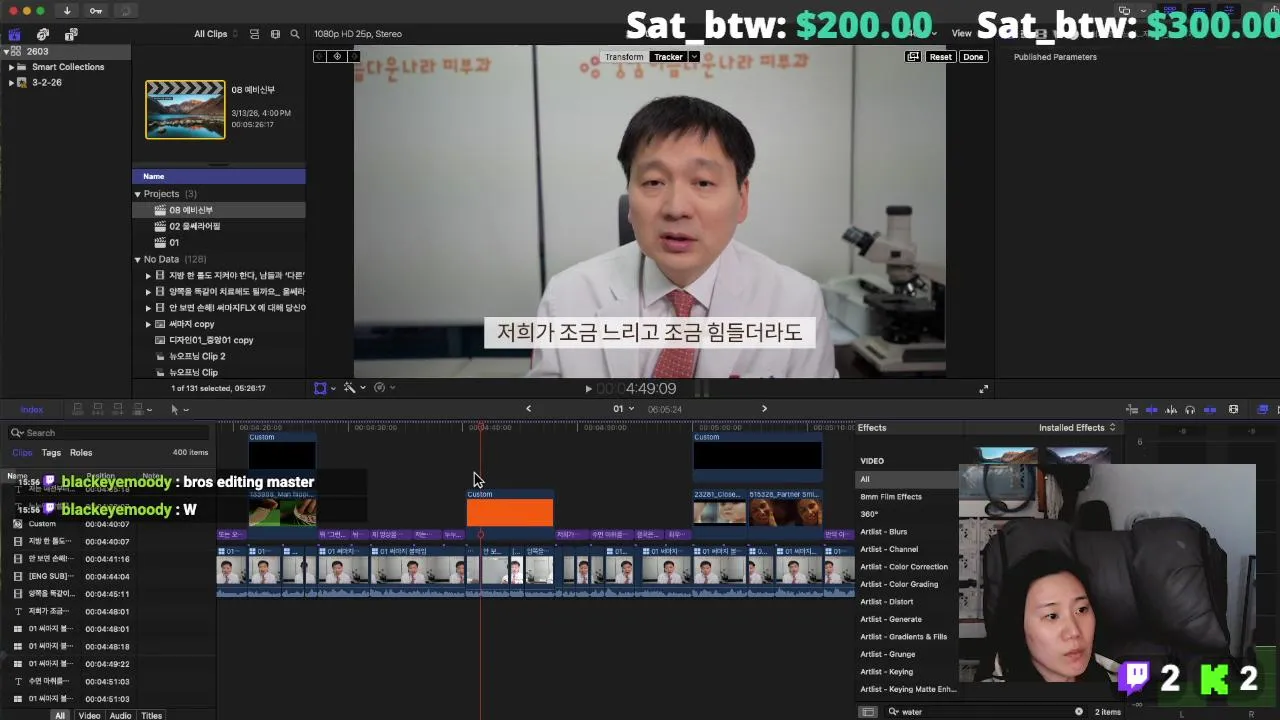The height and width of the screenshot is (720, 1280).
Task: Open the View menu in viewer
Action: (961, 34)
